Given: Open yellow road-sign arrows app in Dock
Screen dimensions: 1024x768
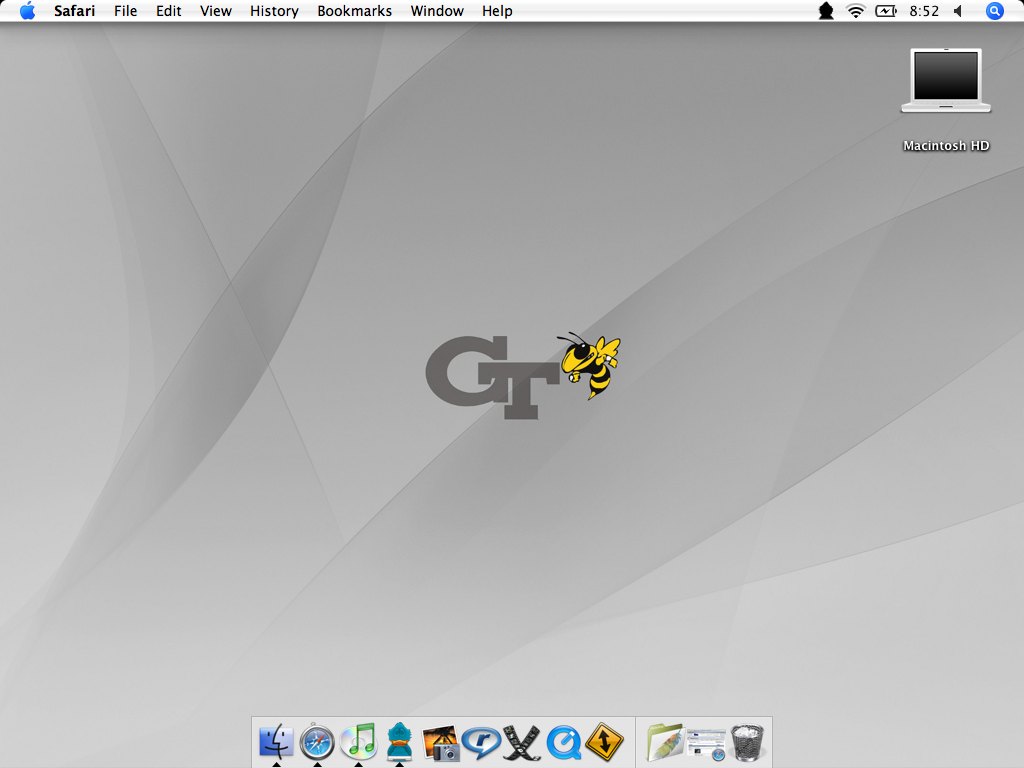Looking at the screenshot, I should [x=604, y=742].
